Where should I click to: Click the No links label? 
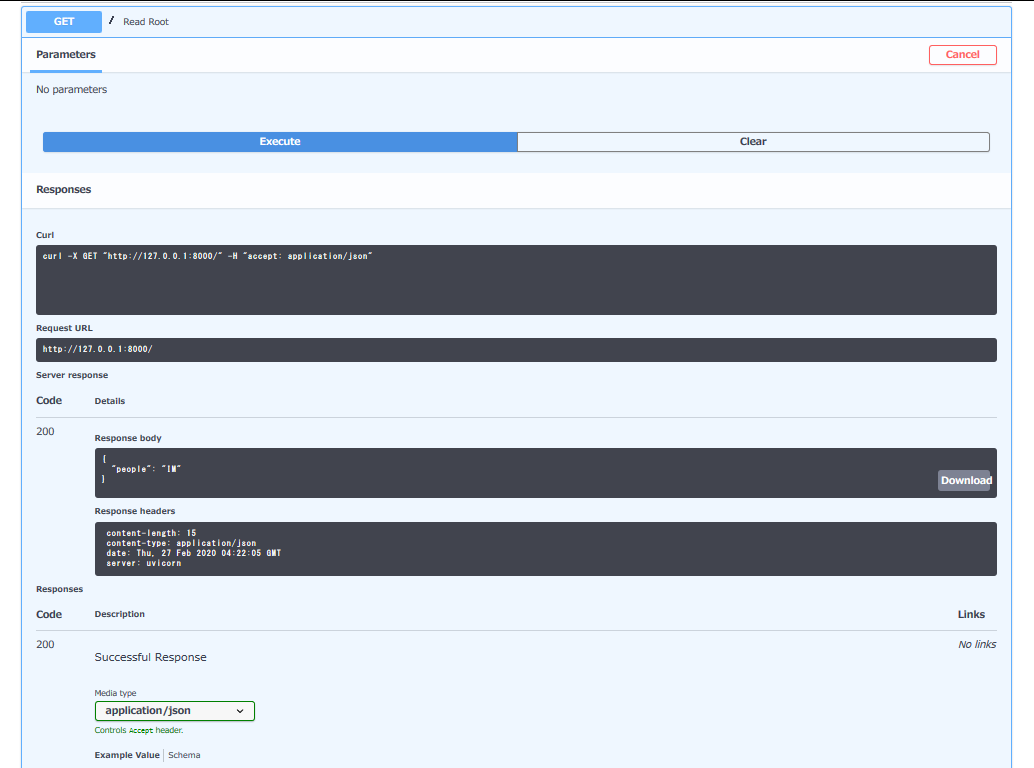976,644
